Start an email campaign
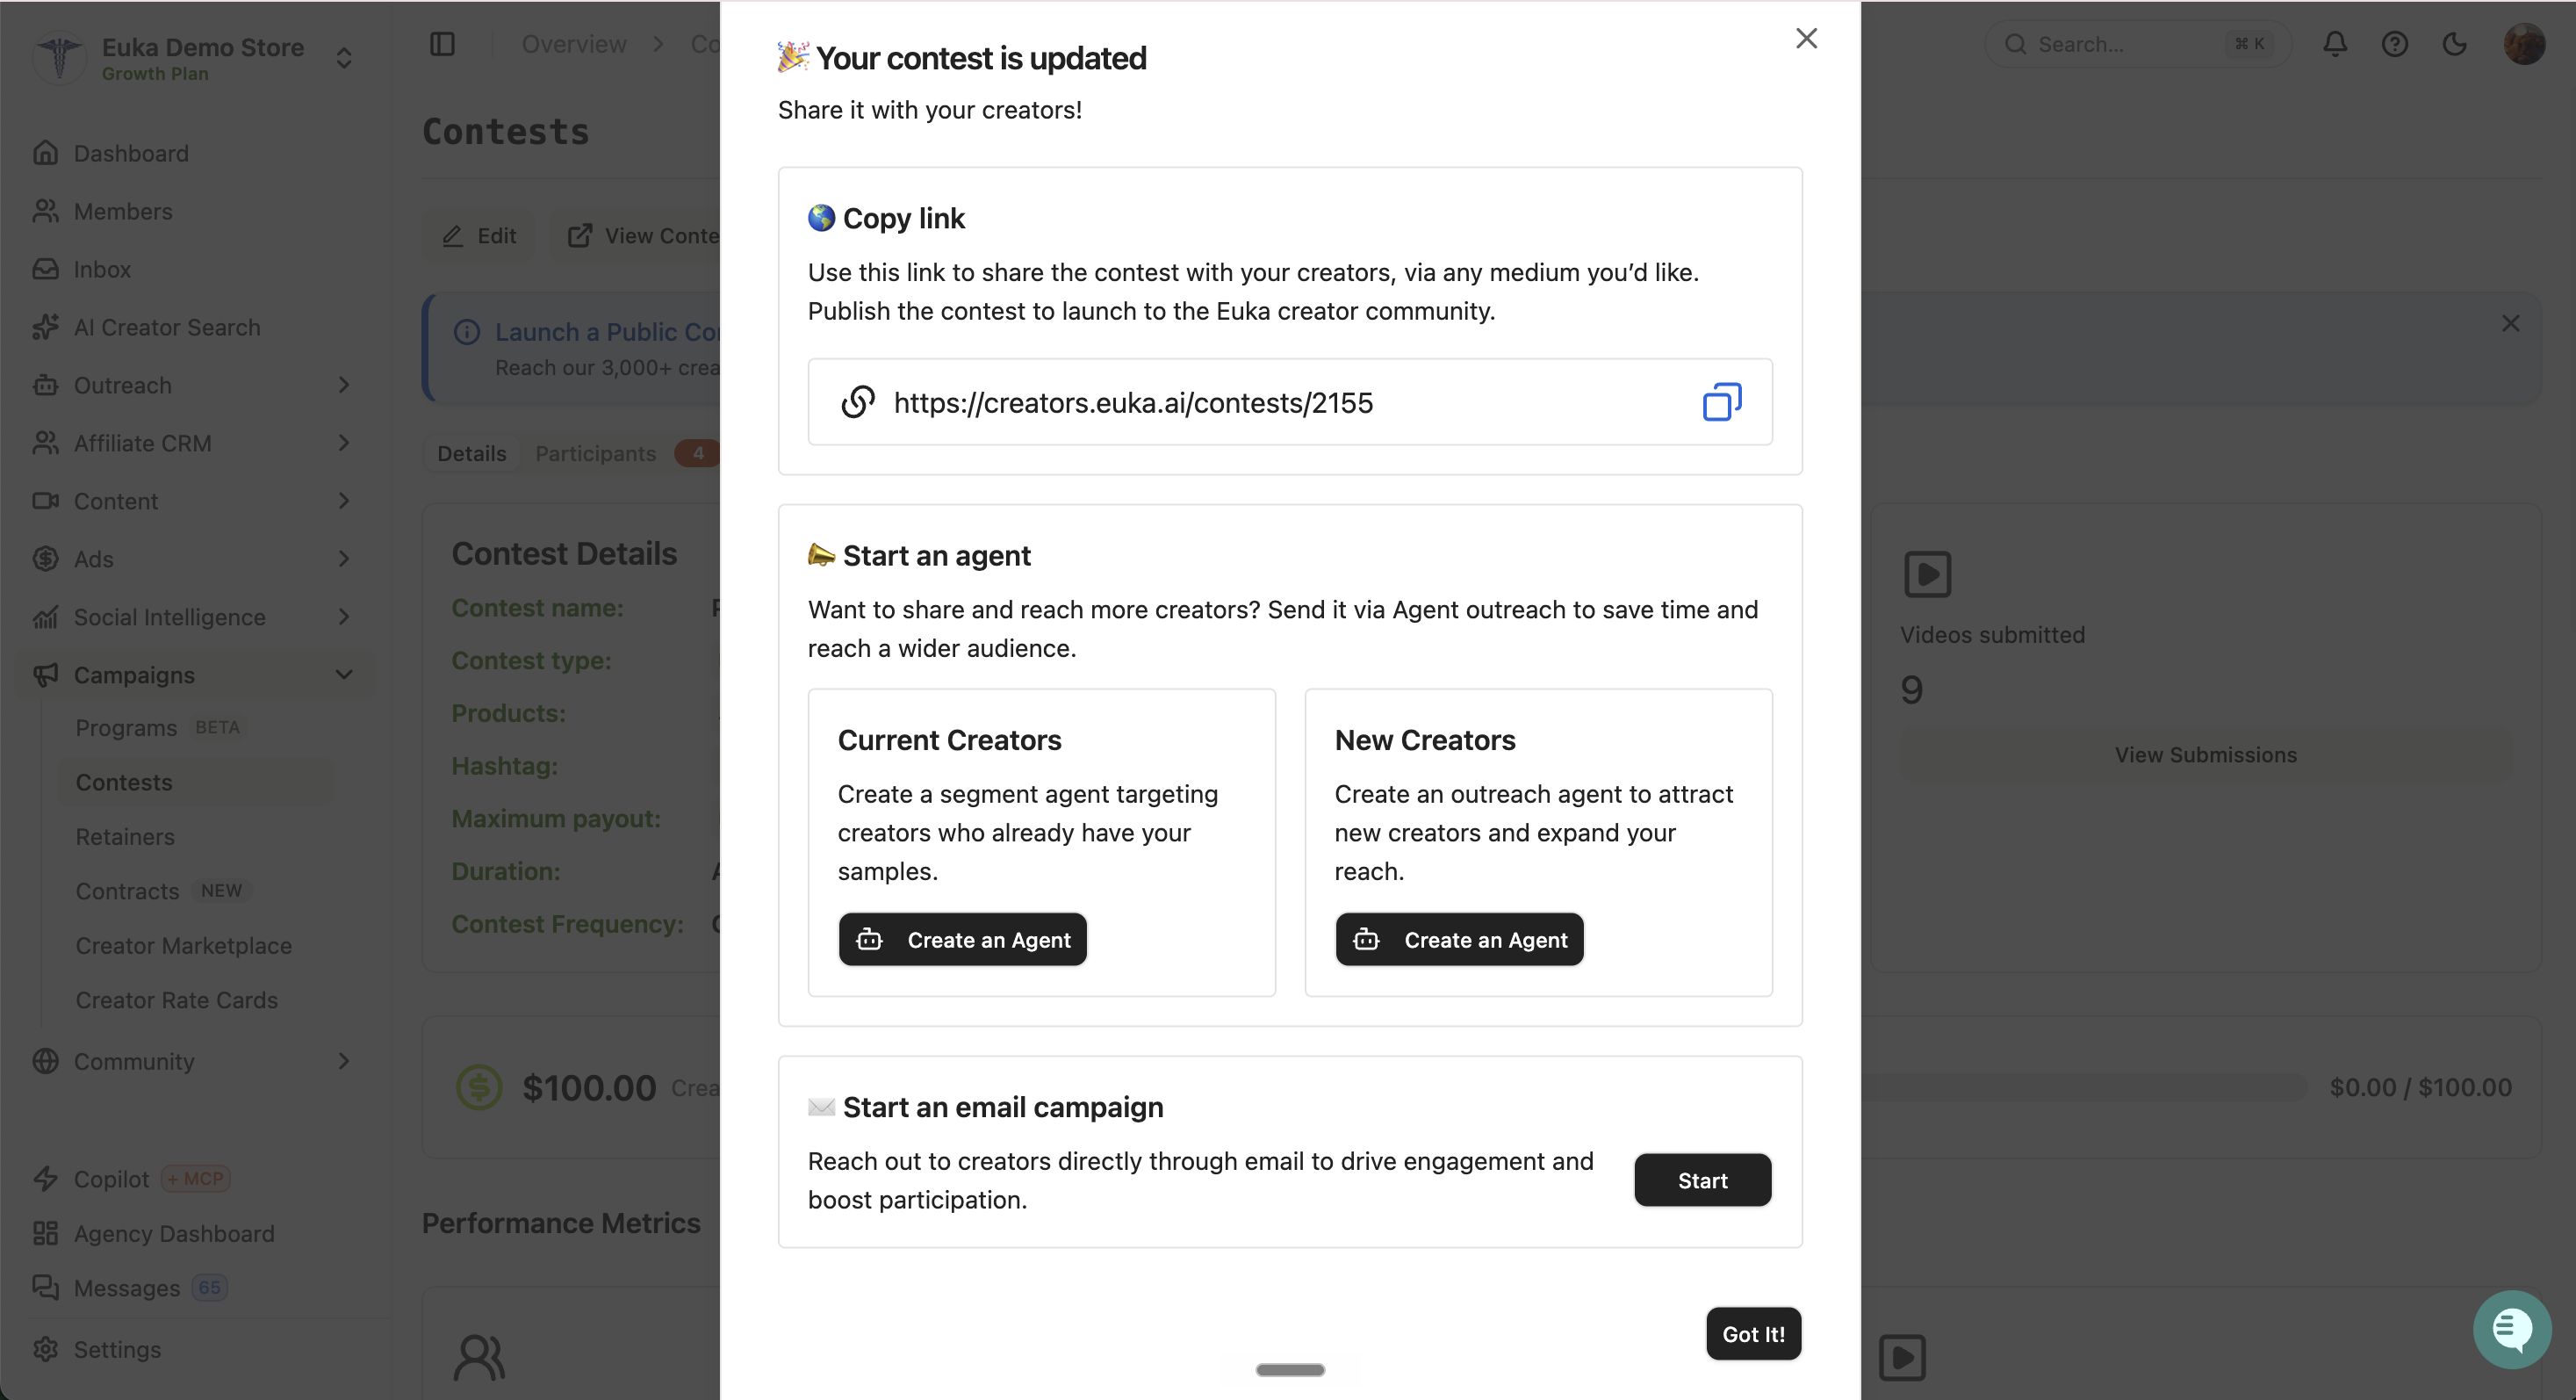Viewport: 2576px width, 1400px height. tap(1702, 1180)
